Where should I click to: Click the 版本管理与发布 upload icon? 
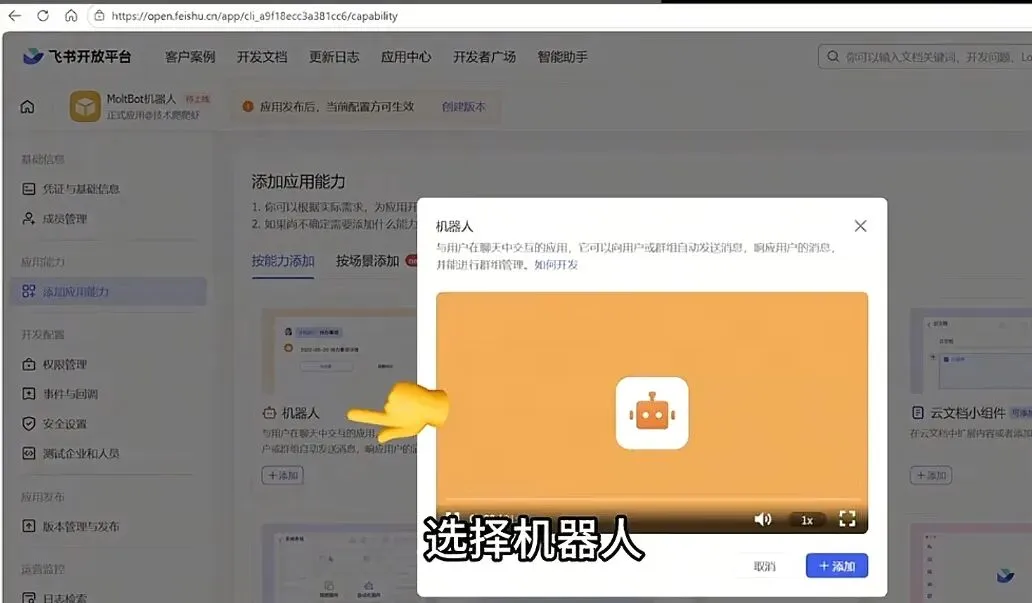point(28,526)
